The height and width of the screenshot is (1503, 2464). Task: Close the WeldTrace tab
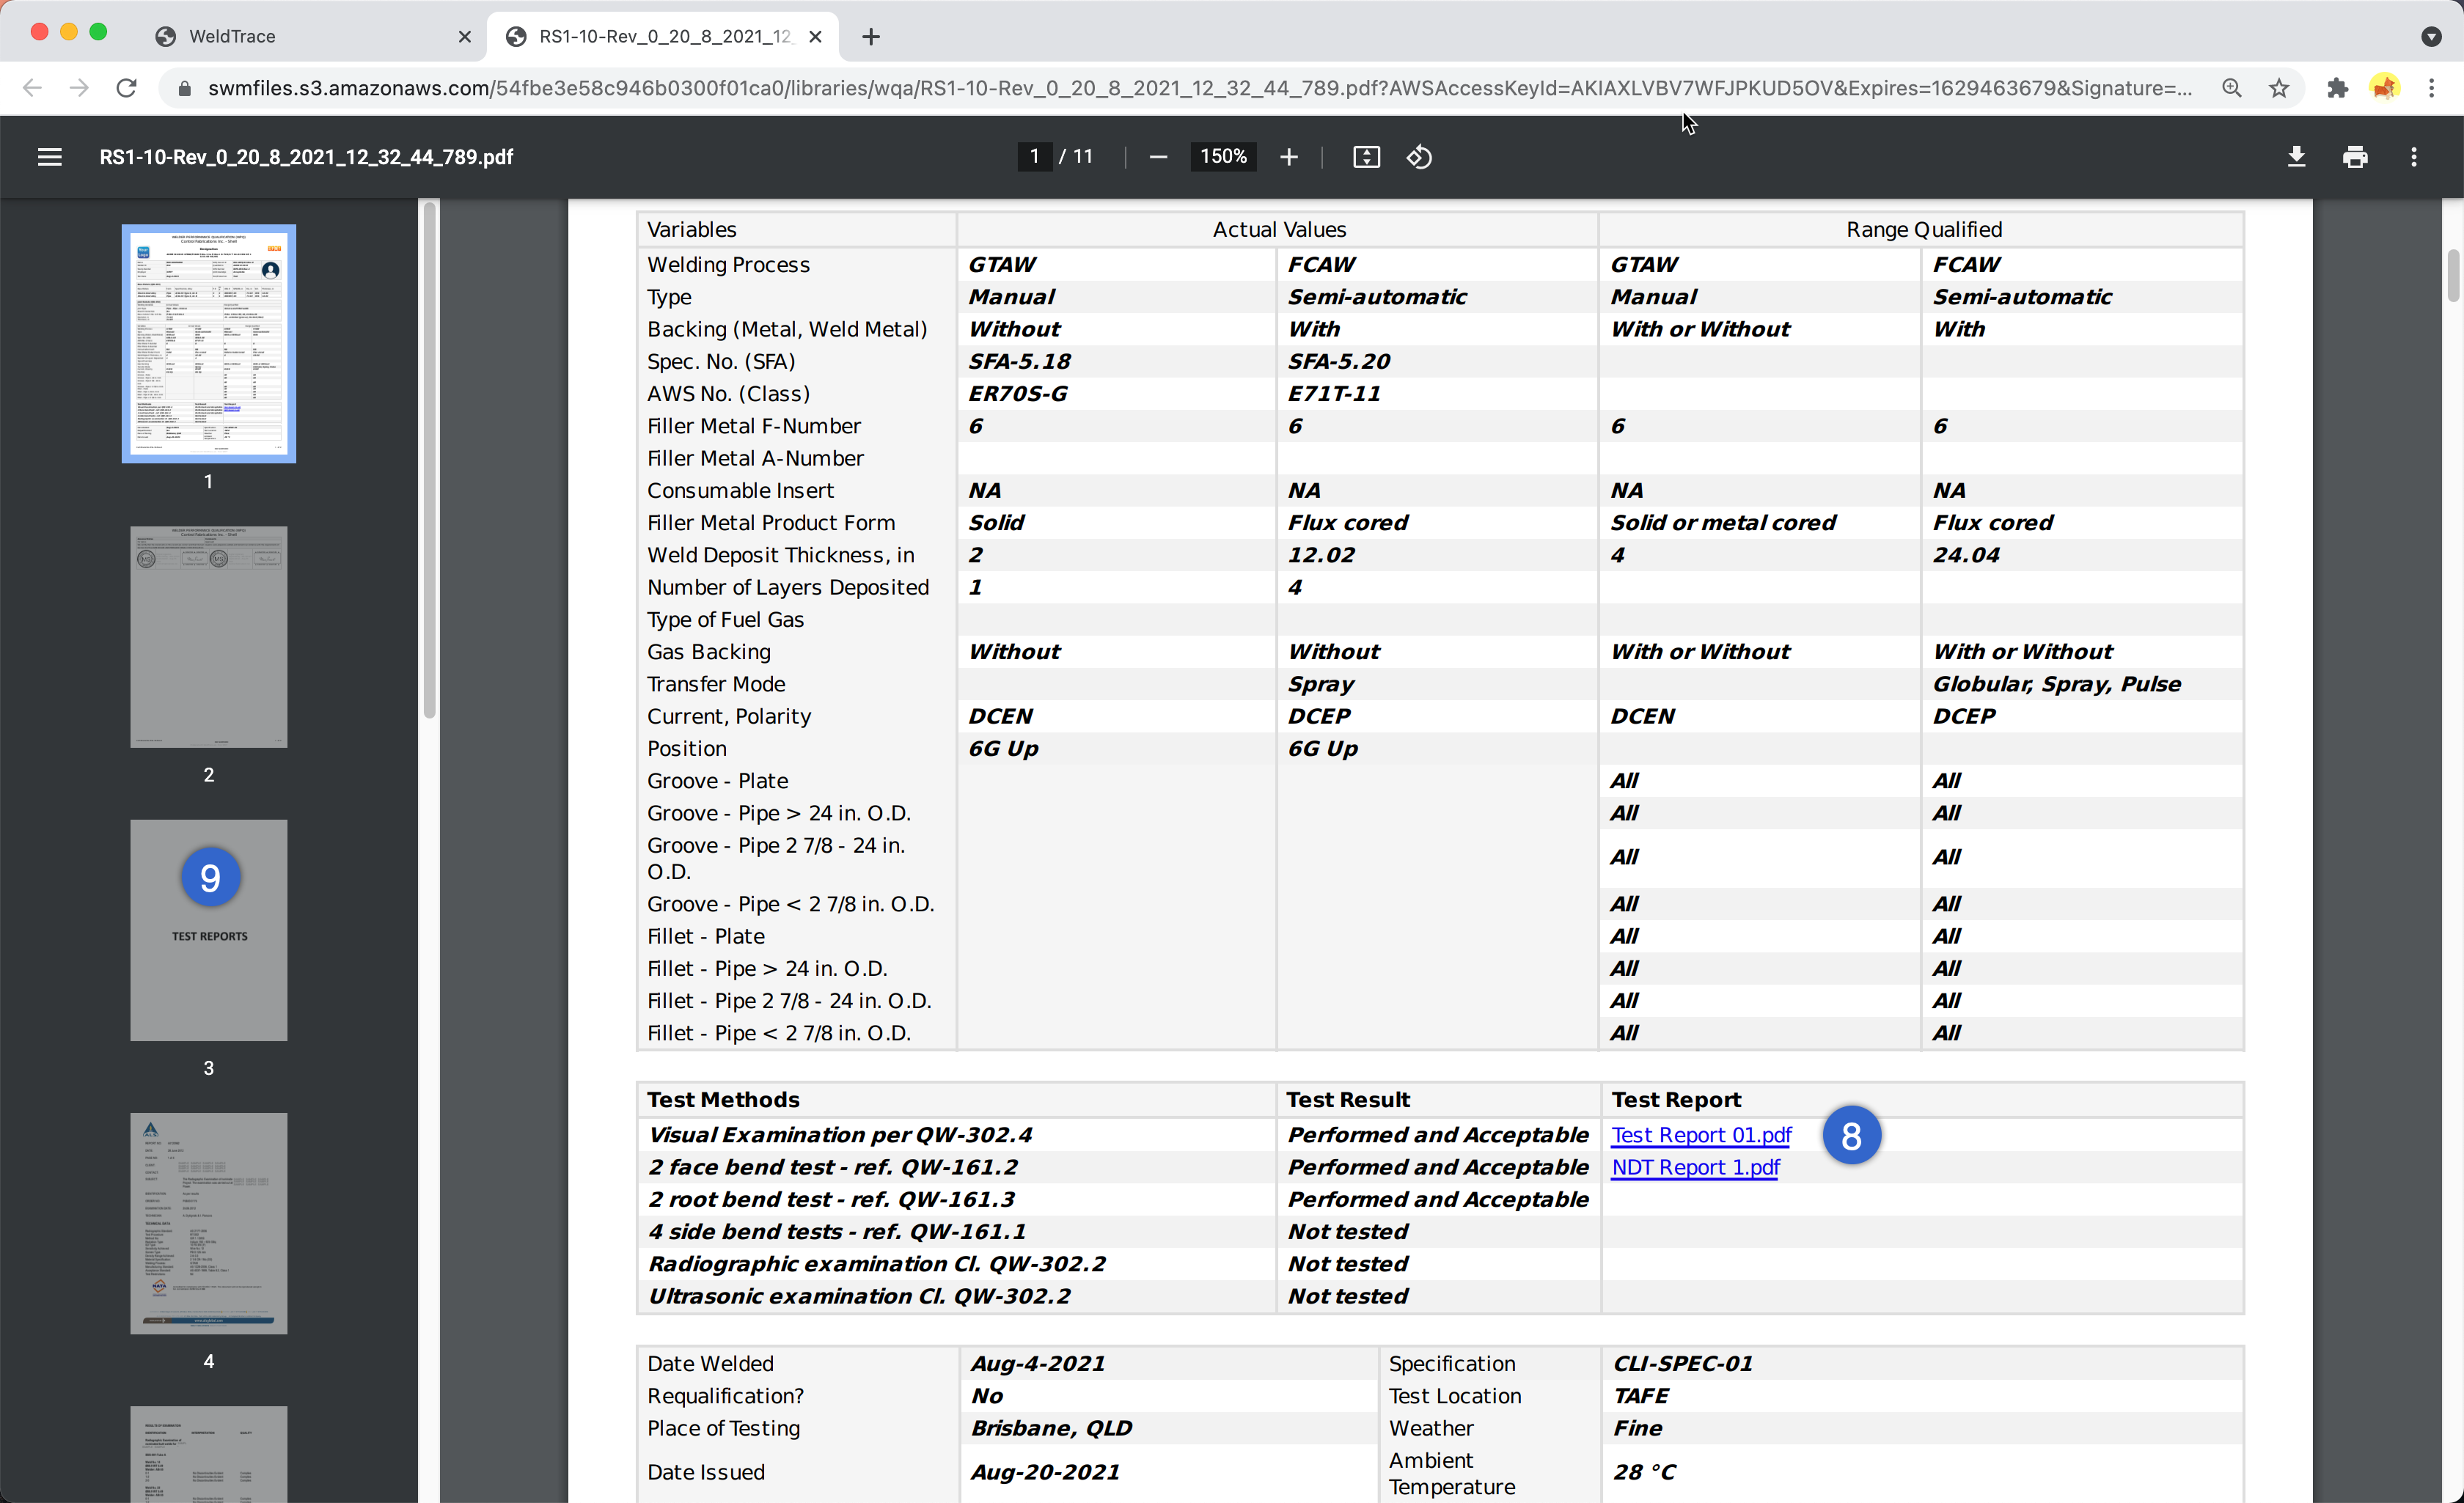point(465,37)
